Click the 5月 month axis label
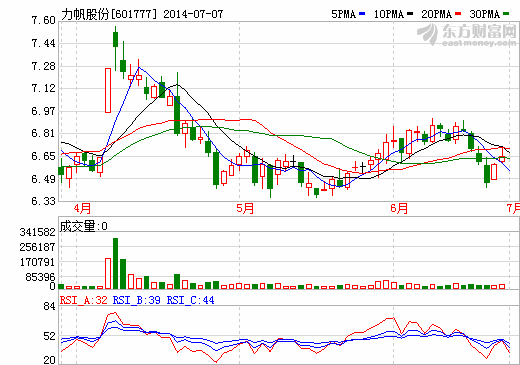Screen dimensions: 520x365 pyautogui.click(x=245, y=209)
